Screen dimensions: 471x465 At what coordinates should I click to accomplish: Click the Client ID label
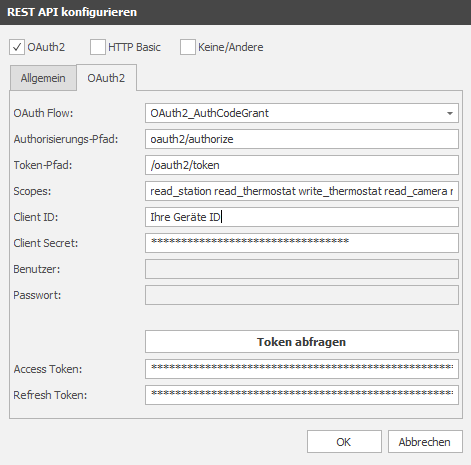(x=36, y=217)
